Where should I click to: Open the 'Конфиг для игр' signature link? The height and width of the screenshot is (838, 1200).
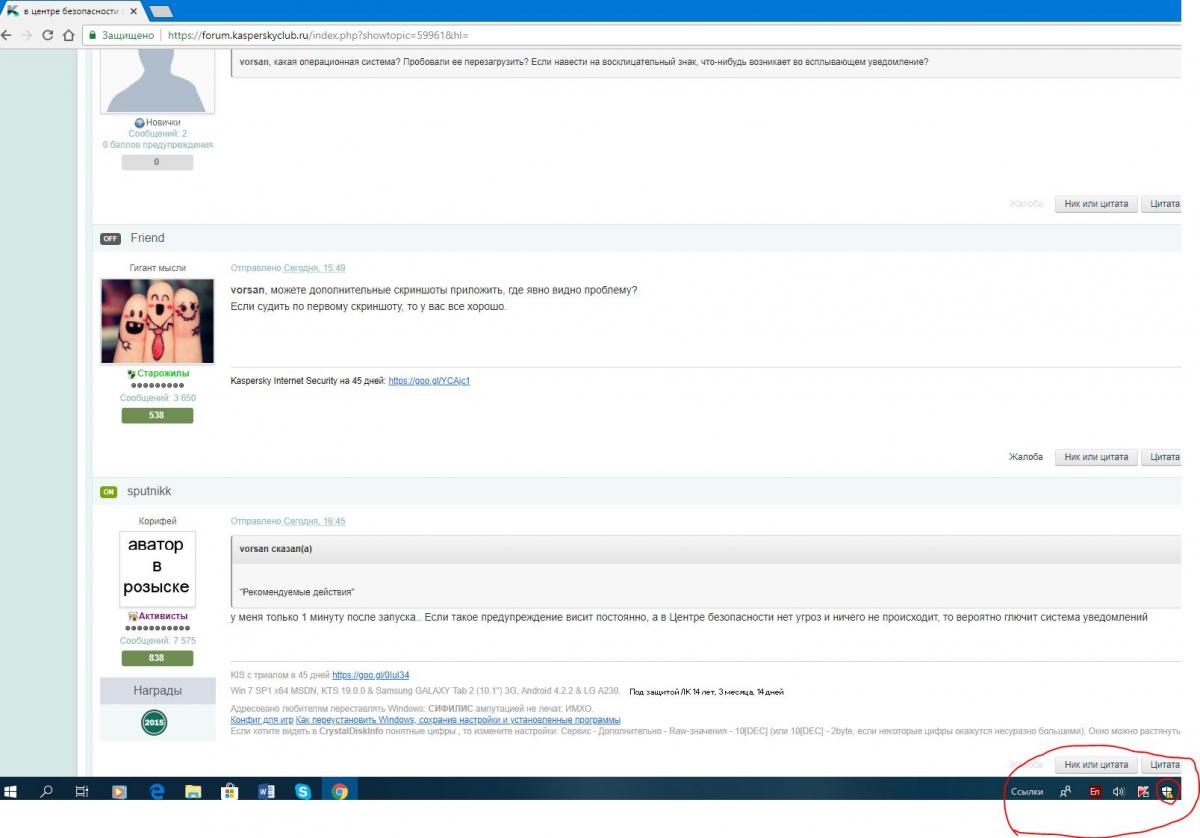[262, 720]
